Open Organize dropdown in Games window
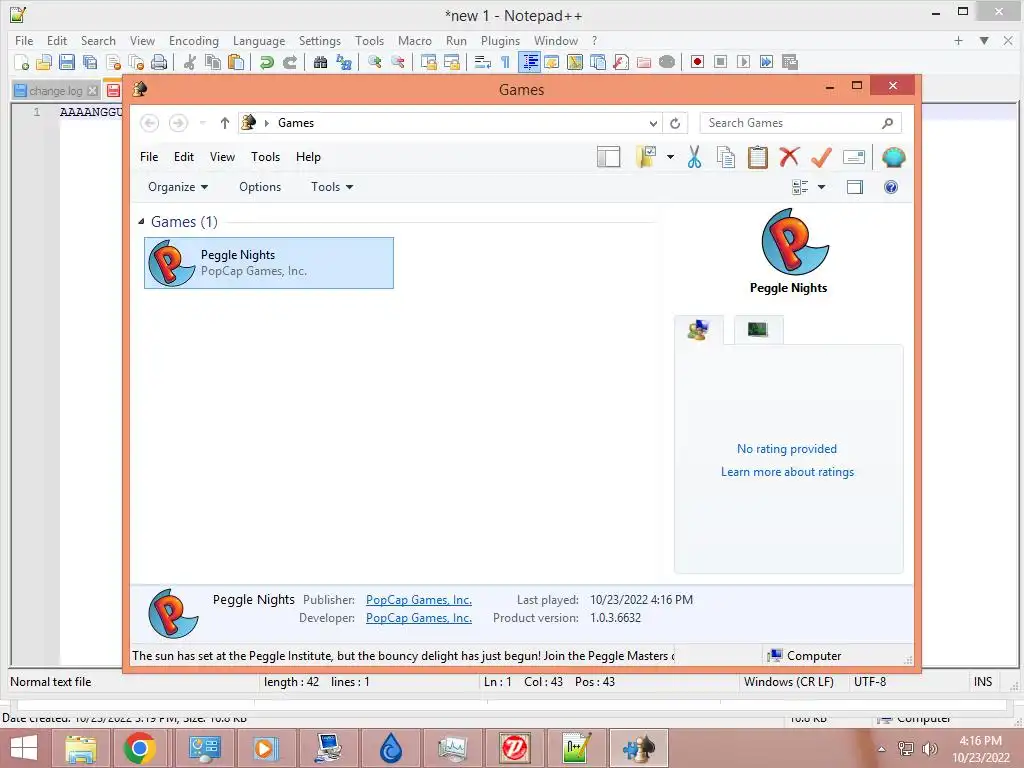Viewport: 1024px width, 768px height. coord(178,187)
